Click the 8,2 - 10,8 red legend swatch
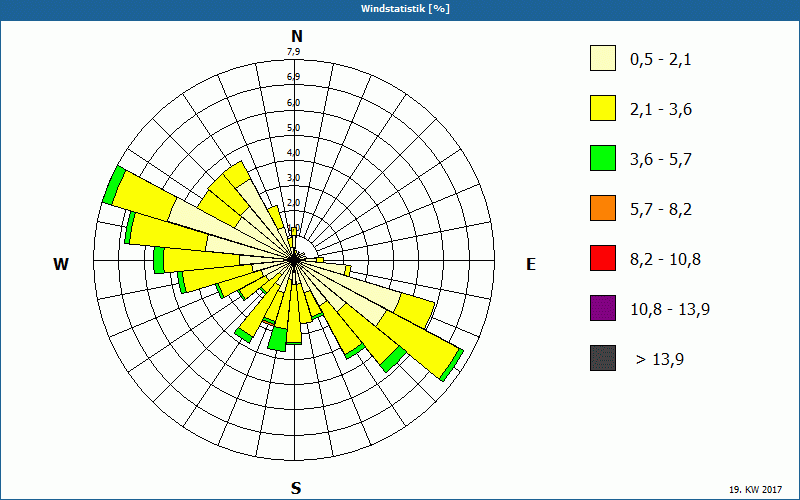 click(603, 258)
